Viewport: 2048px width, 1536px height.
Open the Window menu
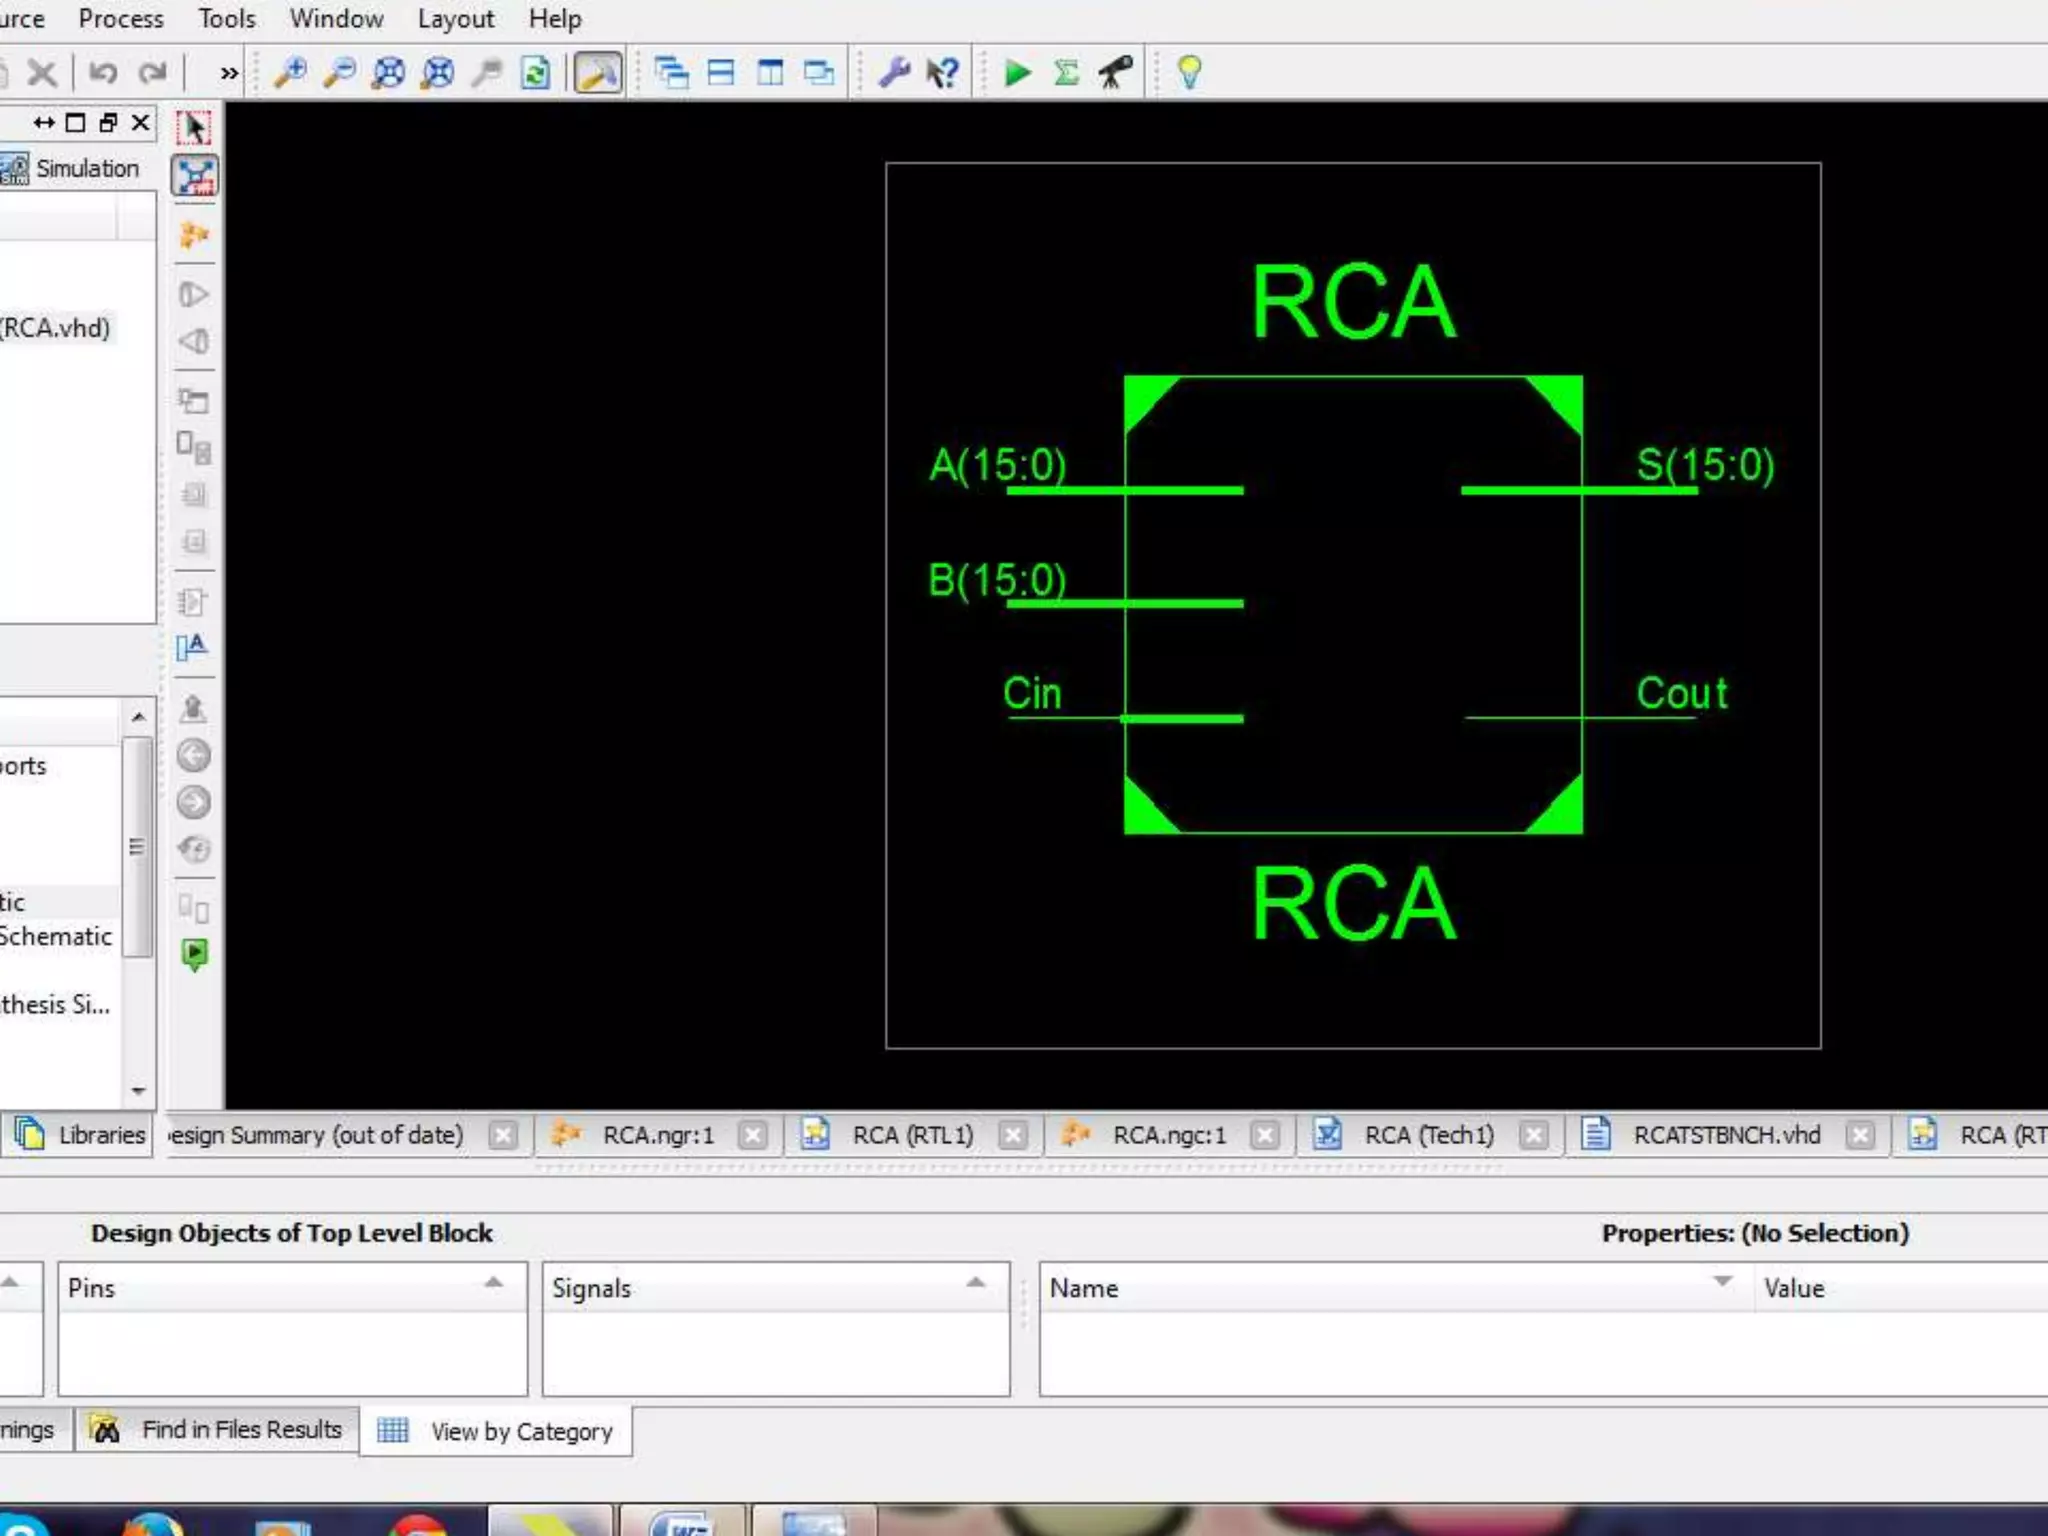(336, 19)
